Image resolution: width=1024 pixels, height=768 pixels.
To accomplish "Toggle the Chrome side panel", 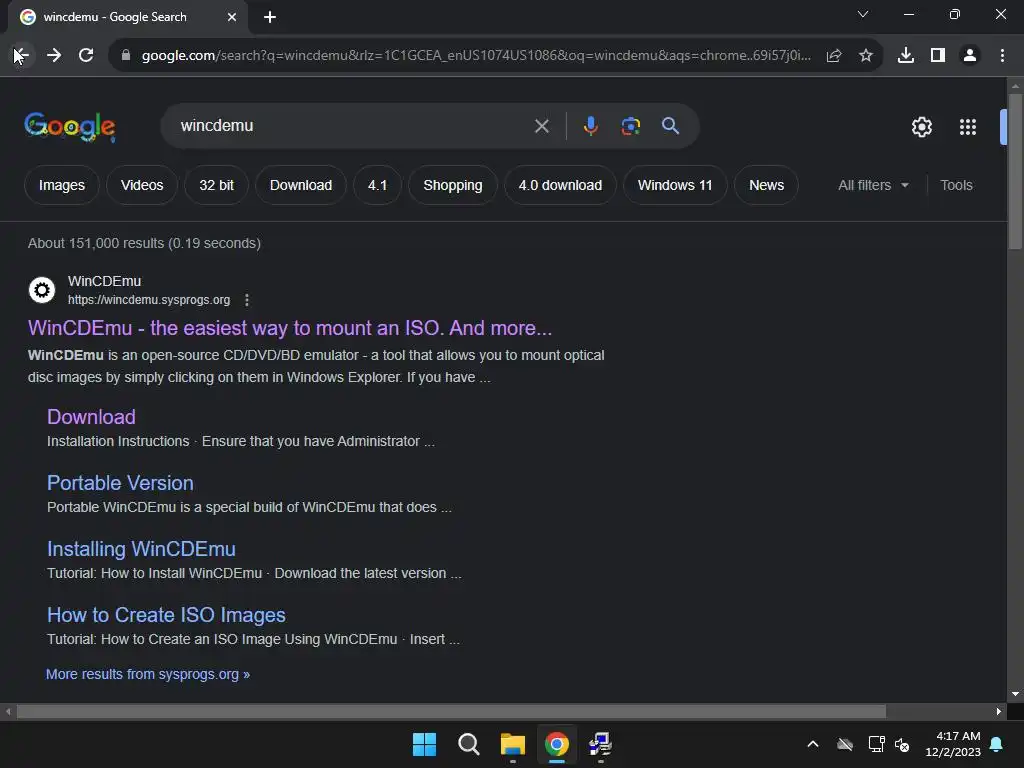I will click(938, 56).
